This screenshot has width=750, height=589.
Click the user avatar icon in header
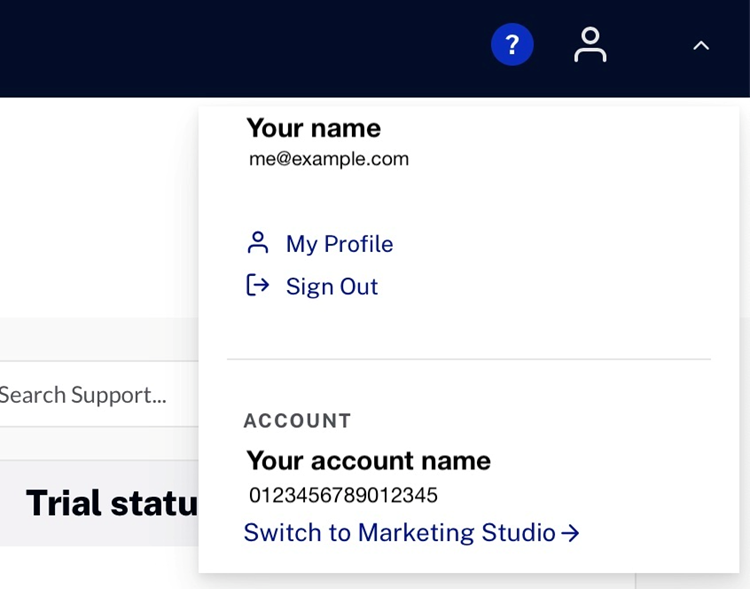coord(590,44)
